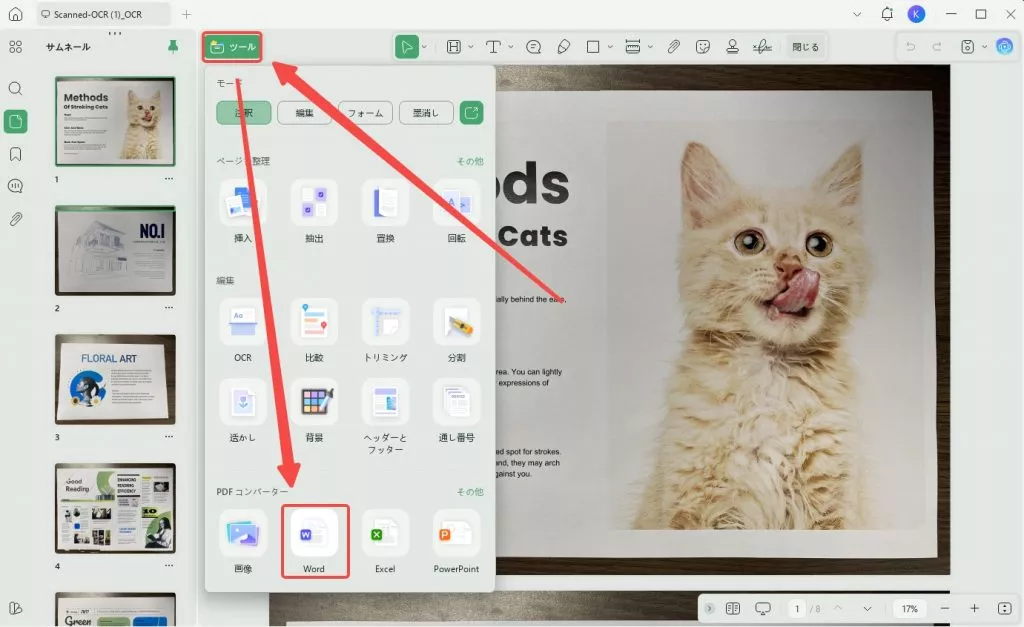This screenshot has height=627, width=1024.
Task: Select the rectangle shape tool
Action: [593, 47]
